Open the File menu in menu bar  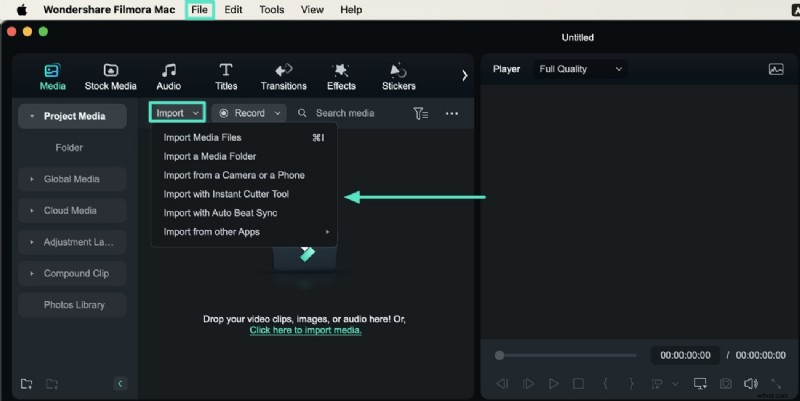point(200,9)
